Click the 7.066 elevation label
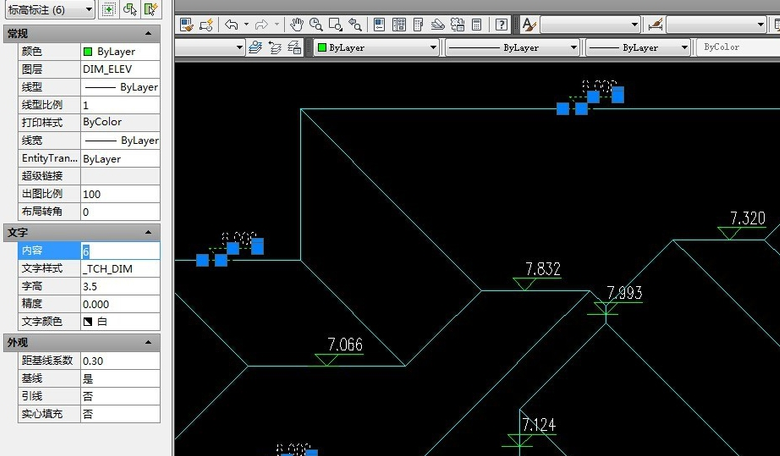The height and width of the screenshot is (456, 780). pyautogui.click(x=345, y=344)
